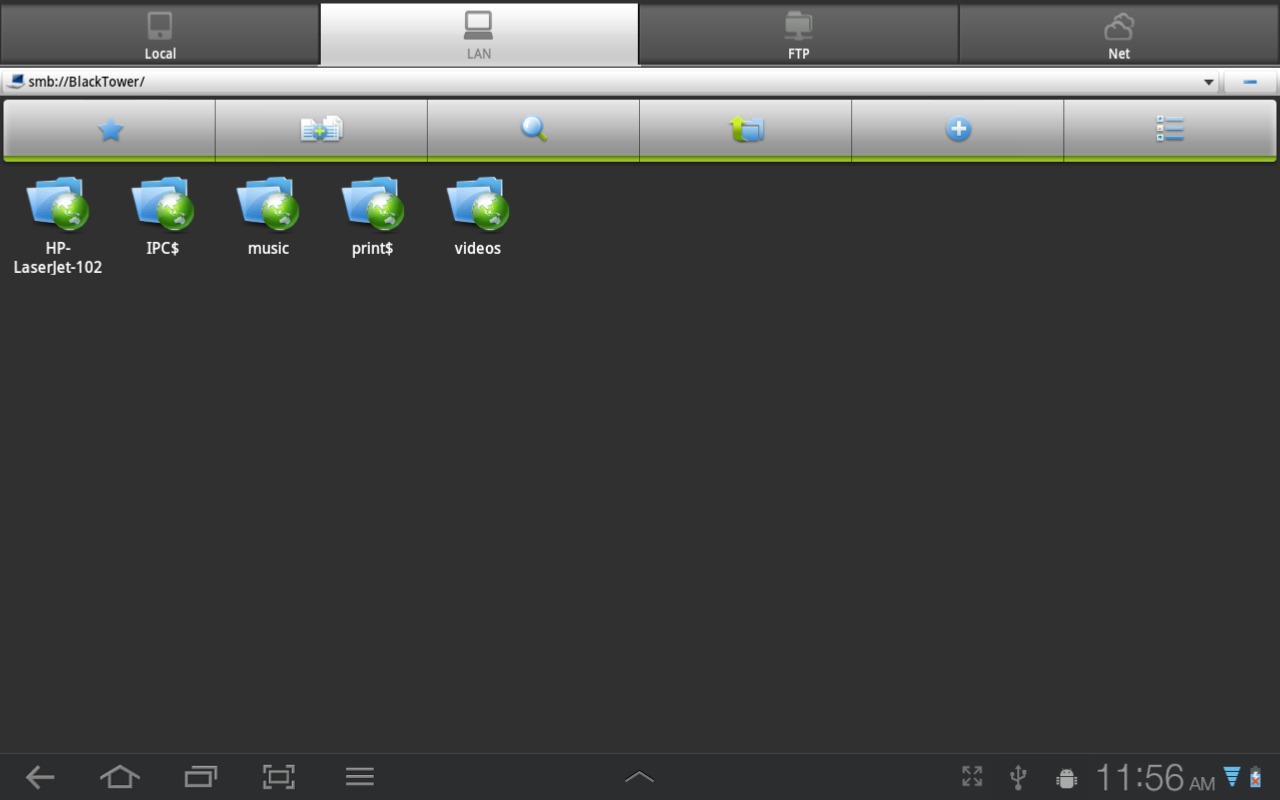Screen dimensions: 1280x800
Task: Click the minus collapse toolbar button
Action: pyautogui.click(x=1250, y=82)
